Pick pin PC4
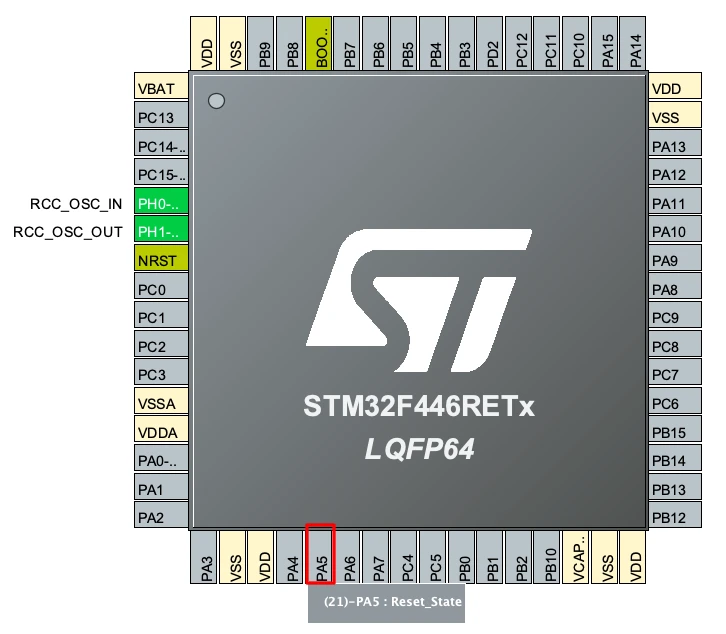The width and height of the screenshot is (726, 634). click(x=404, y=557)
